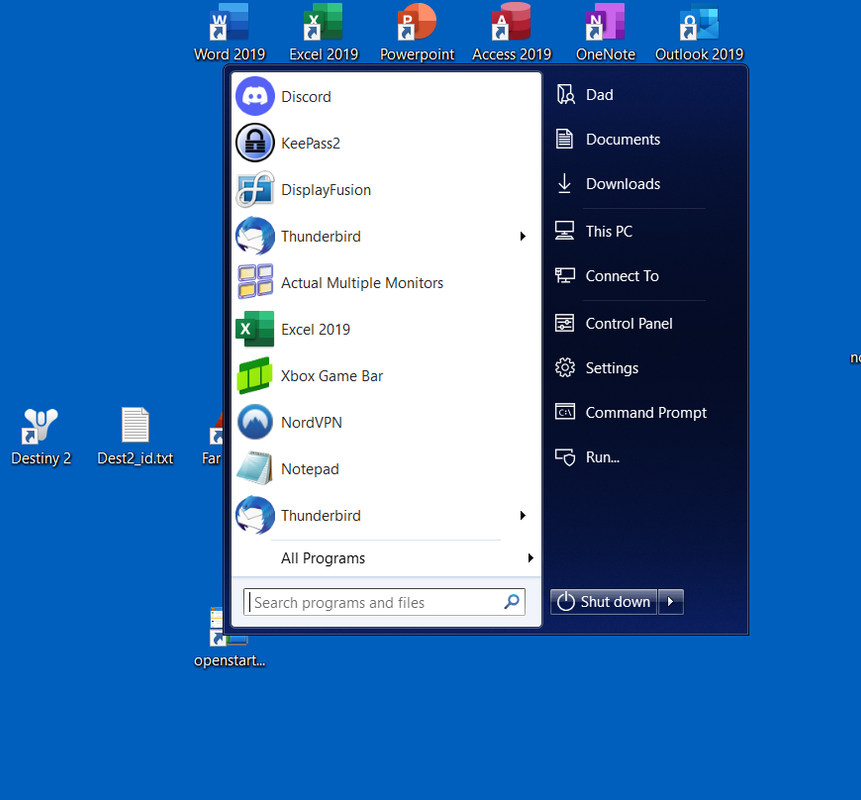This screenshot has width=861, height=800.
Task: Click the "Connect To" label
Action: (x=622, y=276)
